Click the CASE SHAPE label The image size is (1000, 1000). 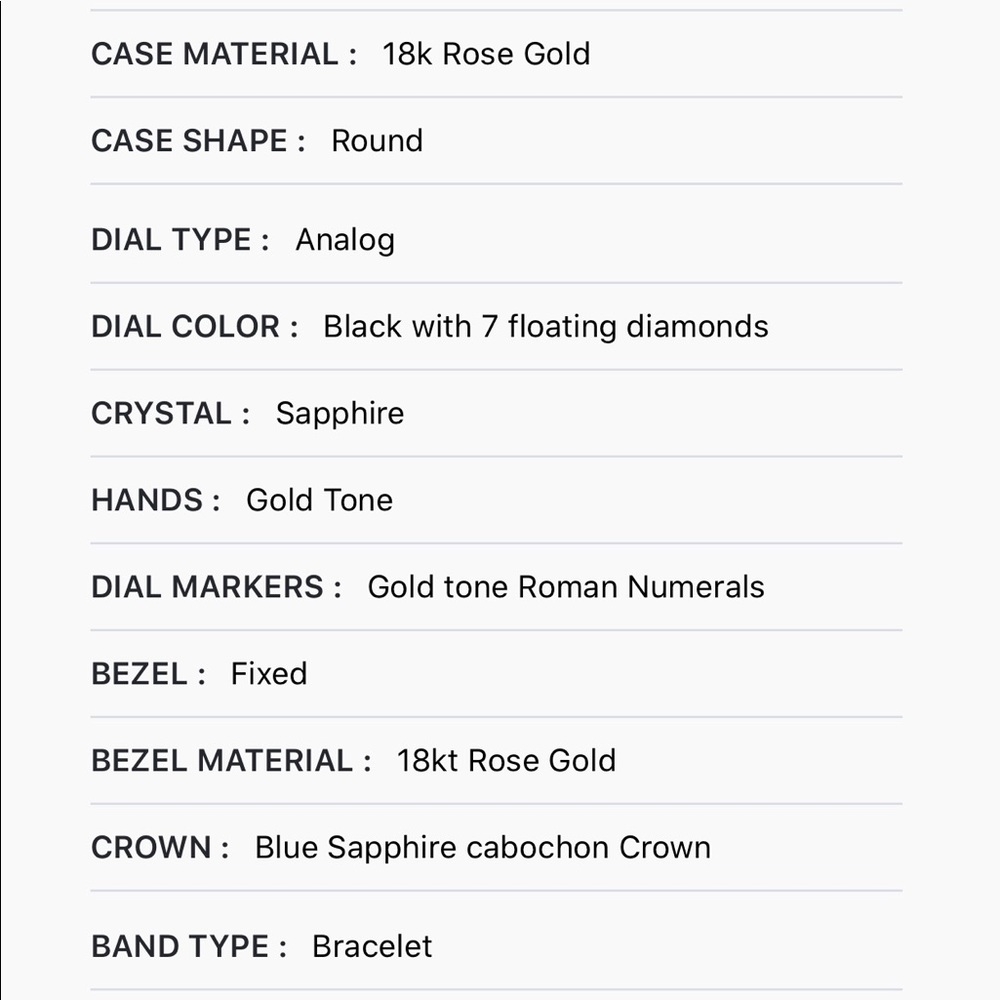tap(198, 140)
